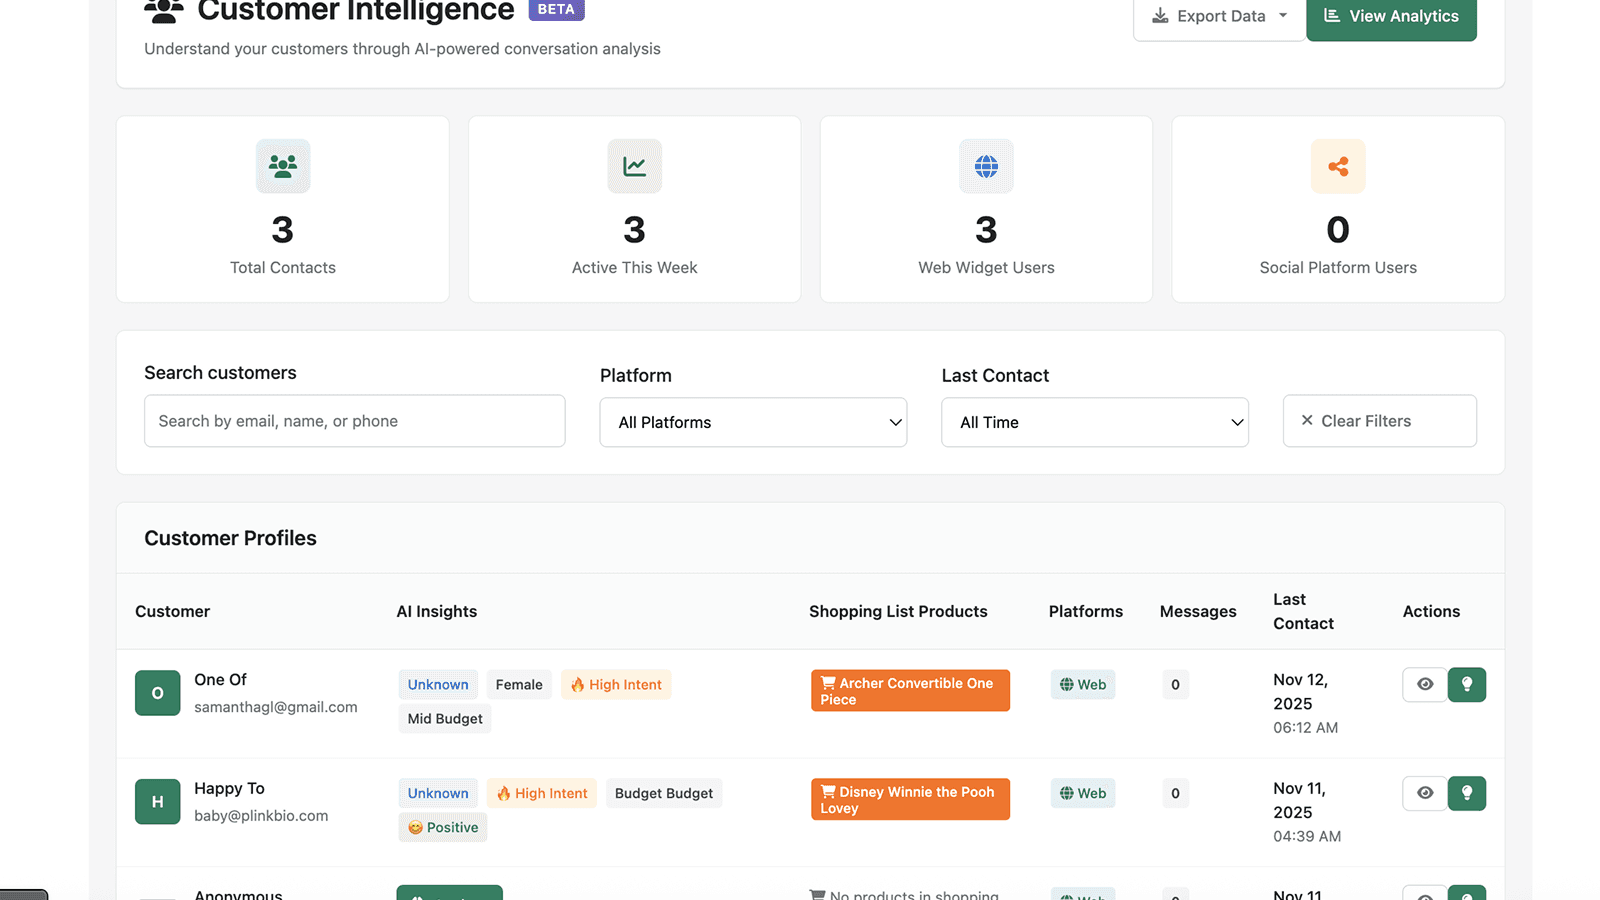
Task: Open the Archer Convertible One Piece product
Action: [909, 690]
